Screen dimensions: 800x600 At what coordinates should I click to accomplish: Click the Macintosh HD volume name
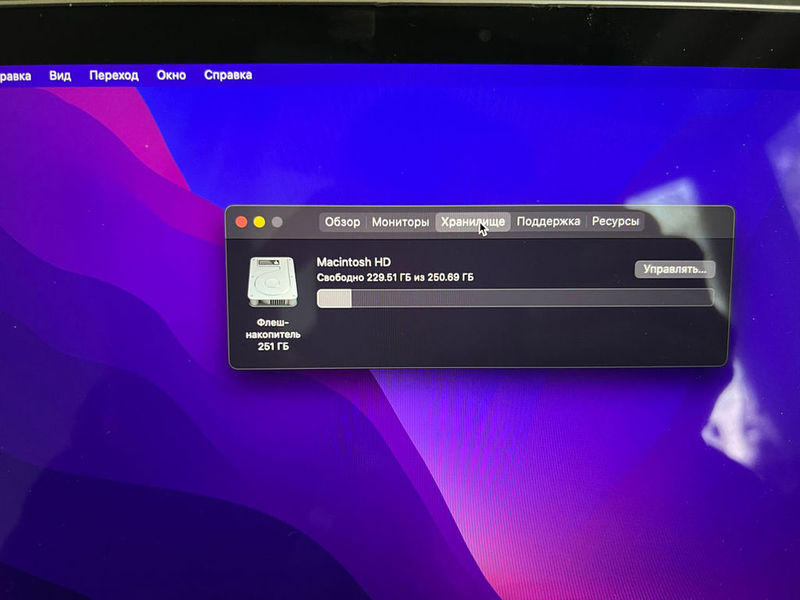(x=354, y=262)
